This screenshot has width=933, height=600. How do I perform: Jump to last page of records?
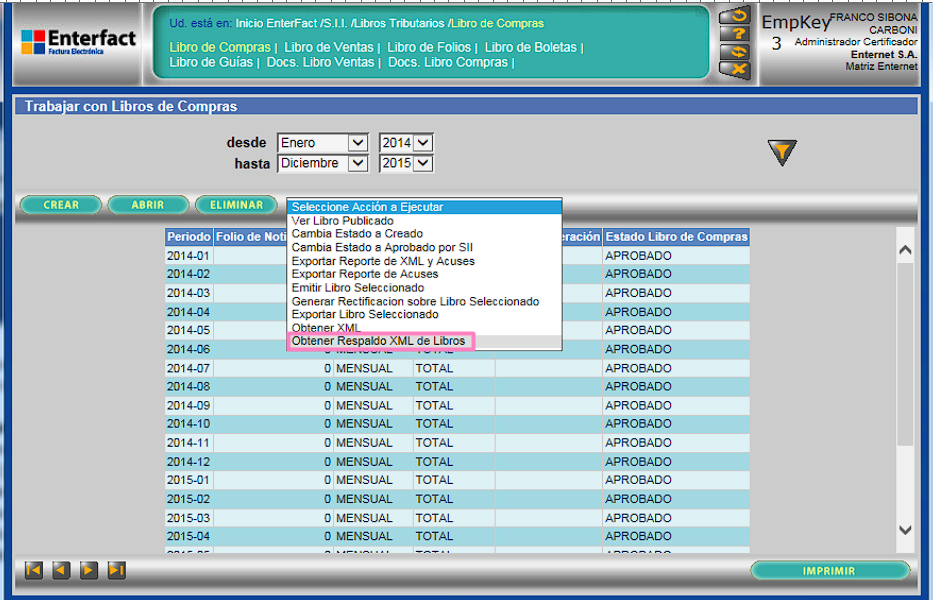[x=116, y=570]
